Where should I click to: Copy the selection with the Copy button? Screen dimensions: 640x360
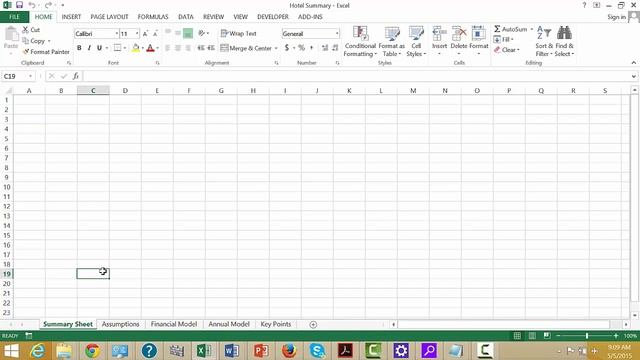coord(34,41)
